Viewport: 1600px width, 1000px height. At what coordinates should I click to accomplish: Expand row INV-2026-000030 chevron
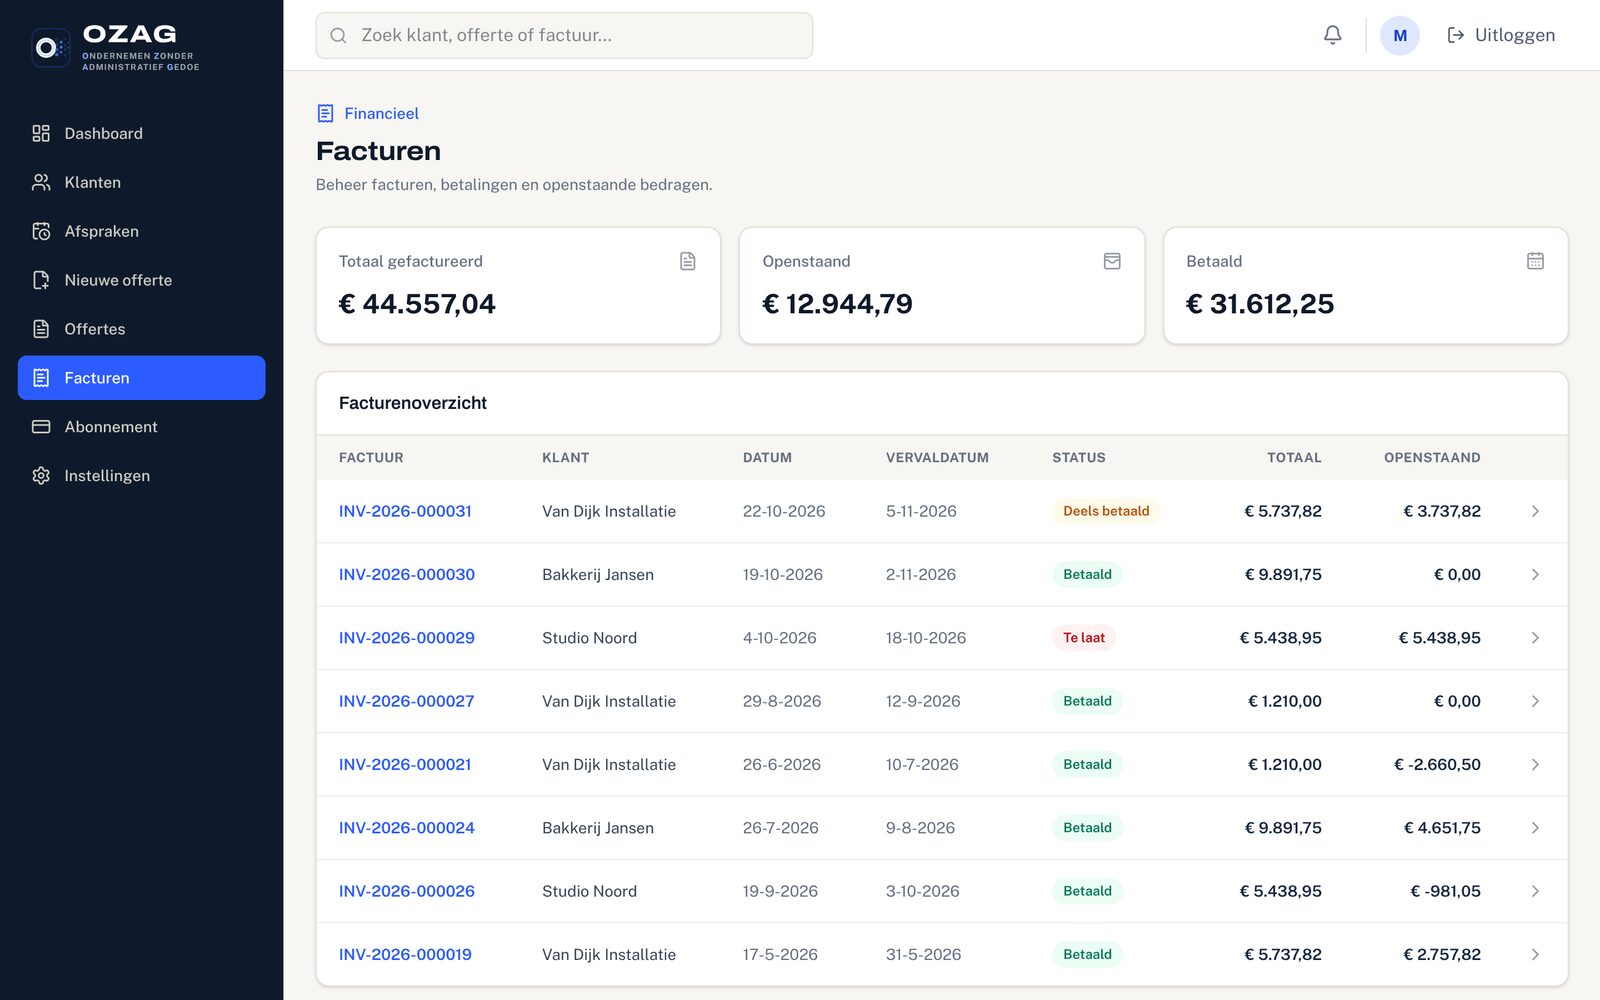(1535, 574)
